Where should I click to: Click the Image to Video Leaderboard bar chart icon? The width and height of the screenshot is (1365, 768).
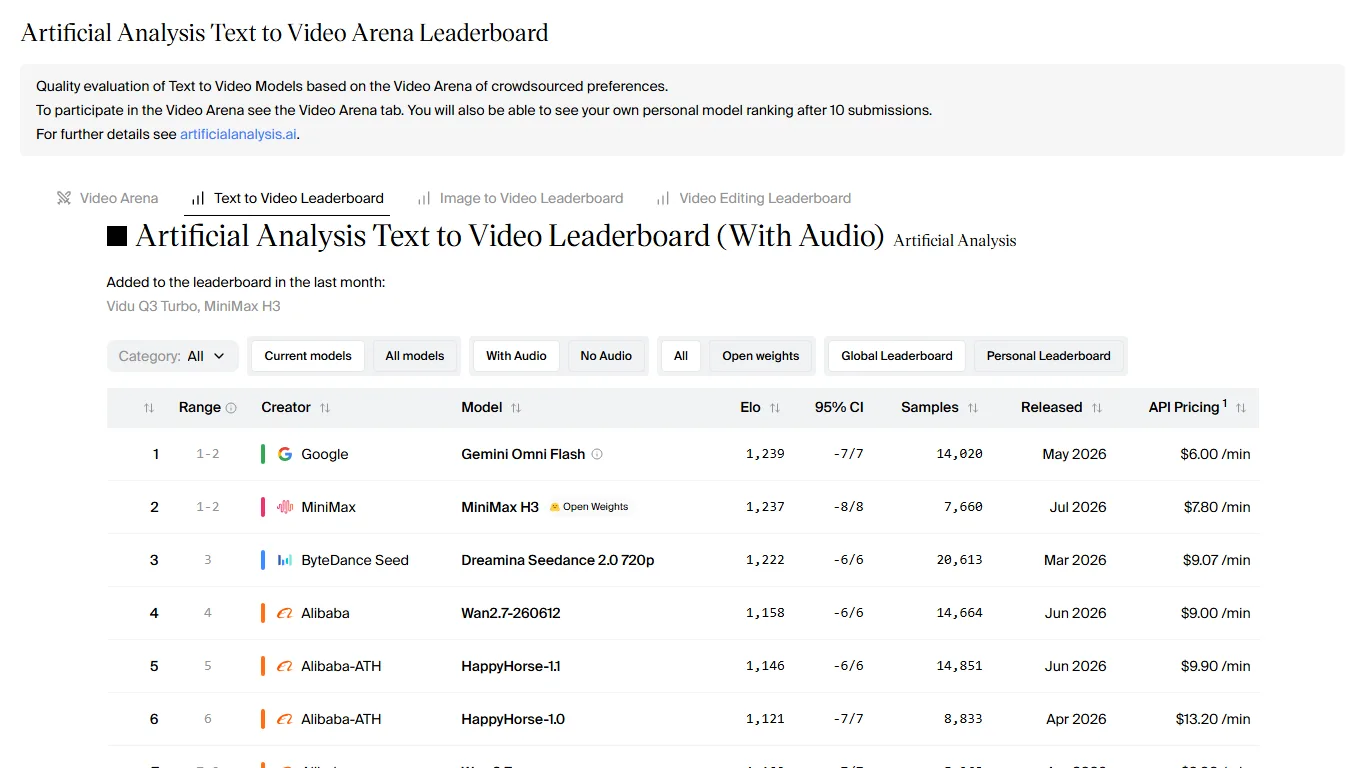(424, 198)
